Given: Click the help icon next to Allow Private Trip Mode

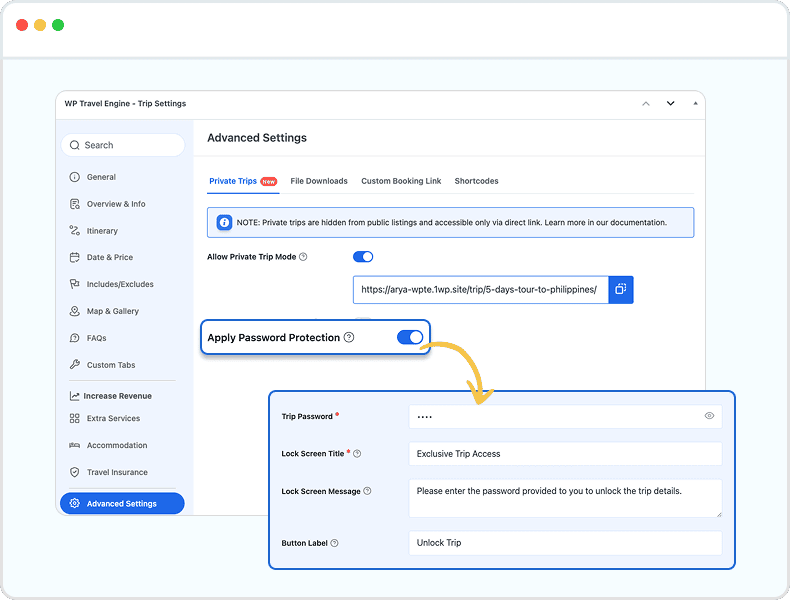Looking at the screenshot, I should pos(303,257).
